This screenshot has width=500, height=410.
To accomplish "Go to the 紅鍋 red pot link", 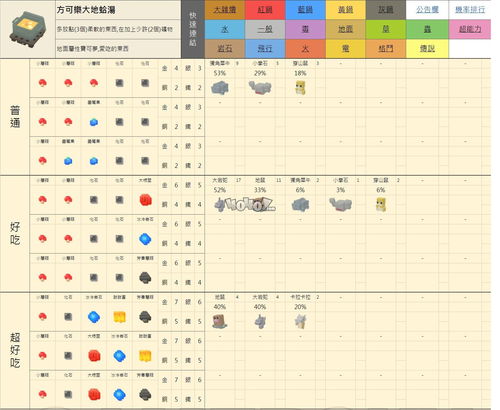I will click(x=265, y=10).
